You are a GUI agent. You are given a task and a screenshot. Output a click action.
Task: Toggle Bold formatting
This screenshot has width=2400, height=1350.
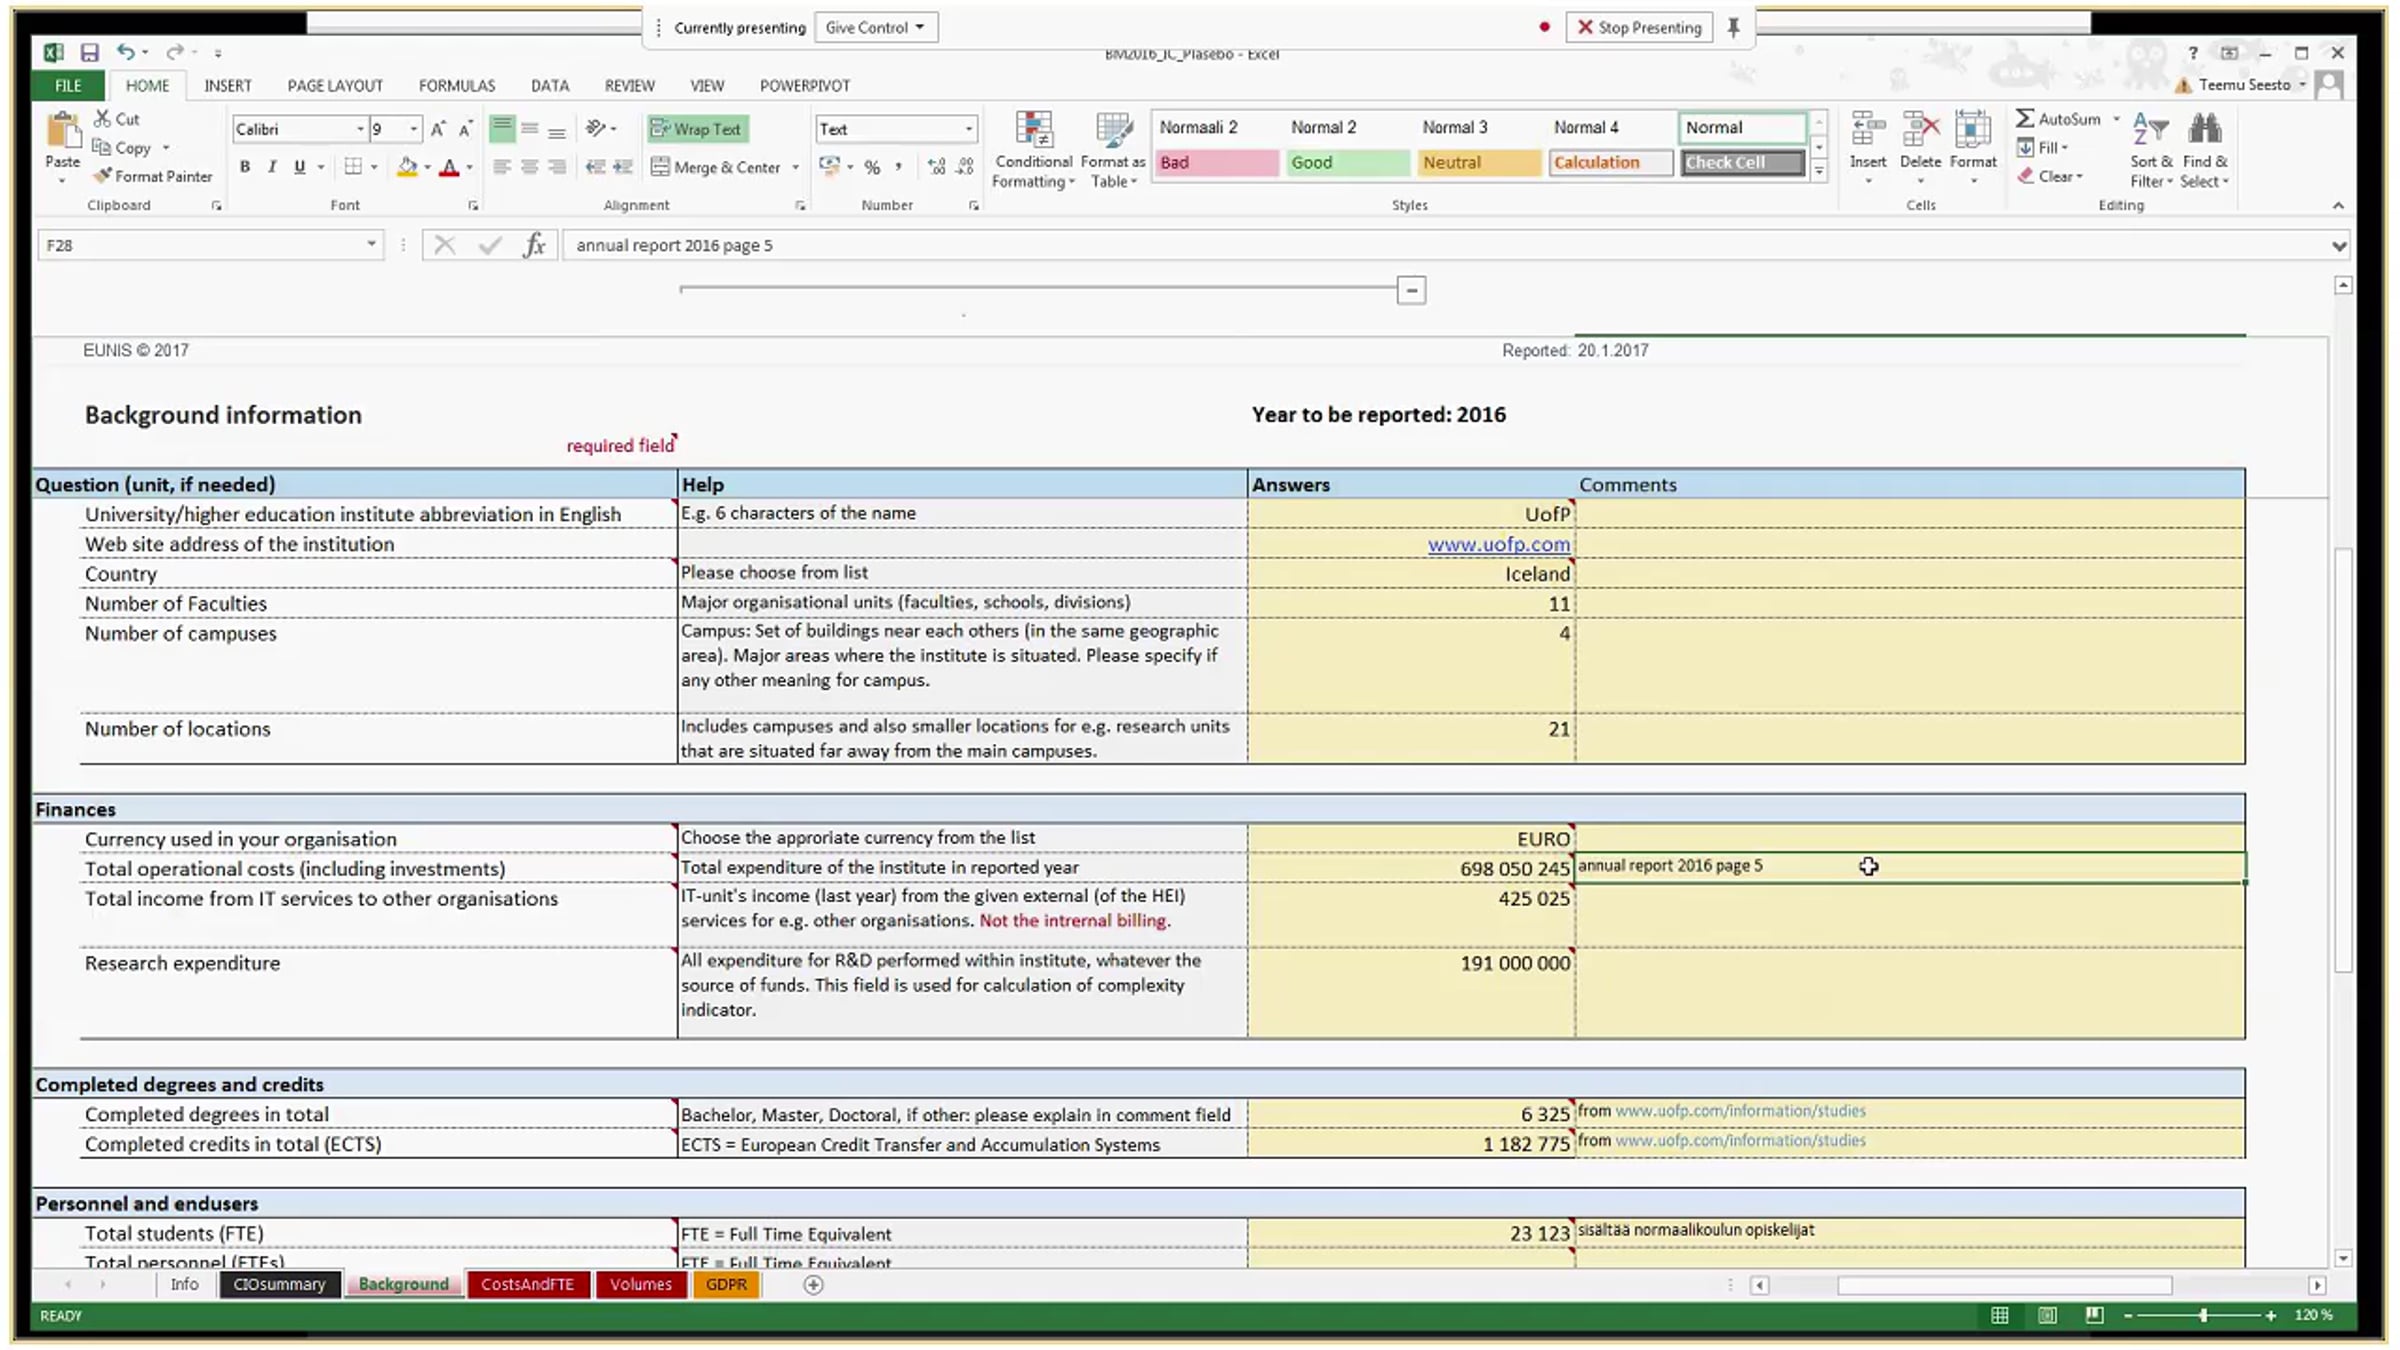pyautogui.click(x=245, y=167)
